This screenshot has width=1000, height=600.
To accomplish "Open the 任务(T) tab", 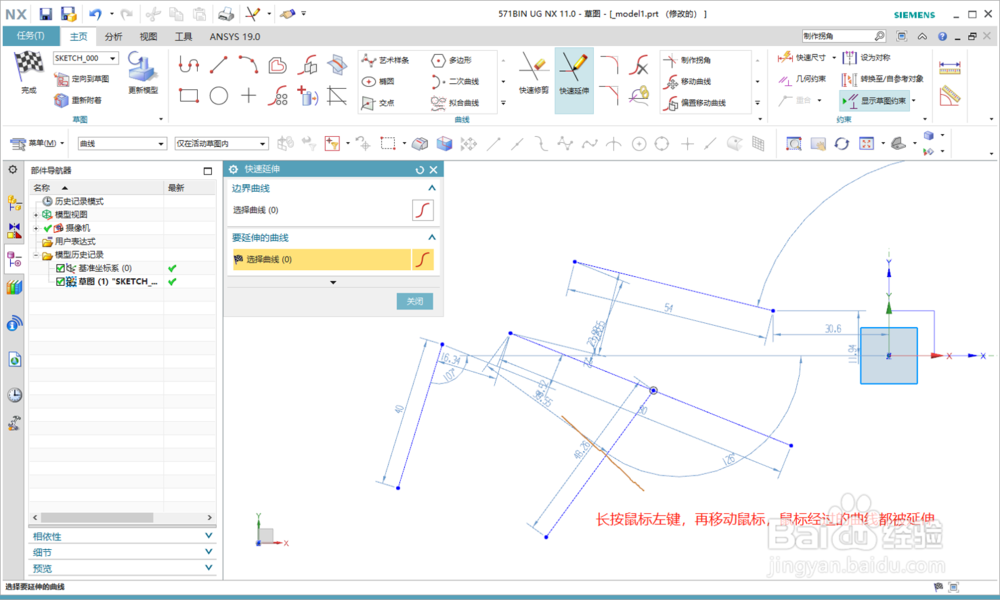I will (x=31, y=36).
